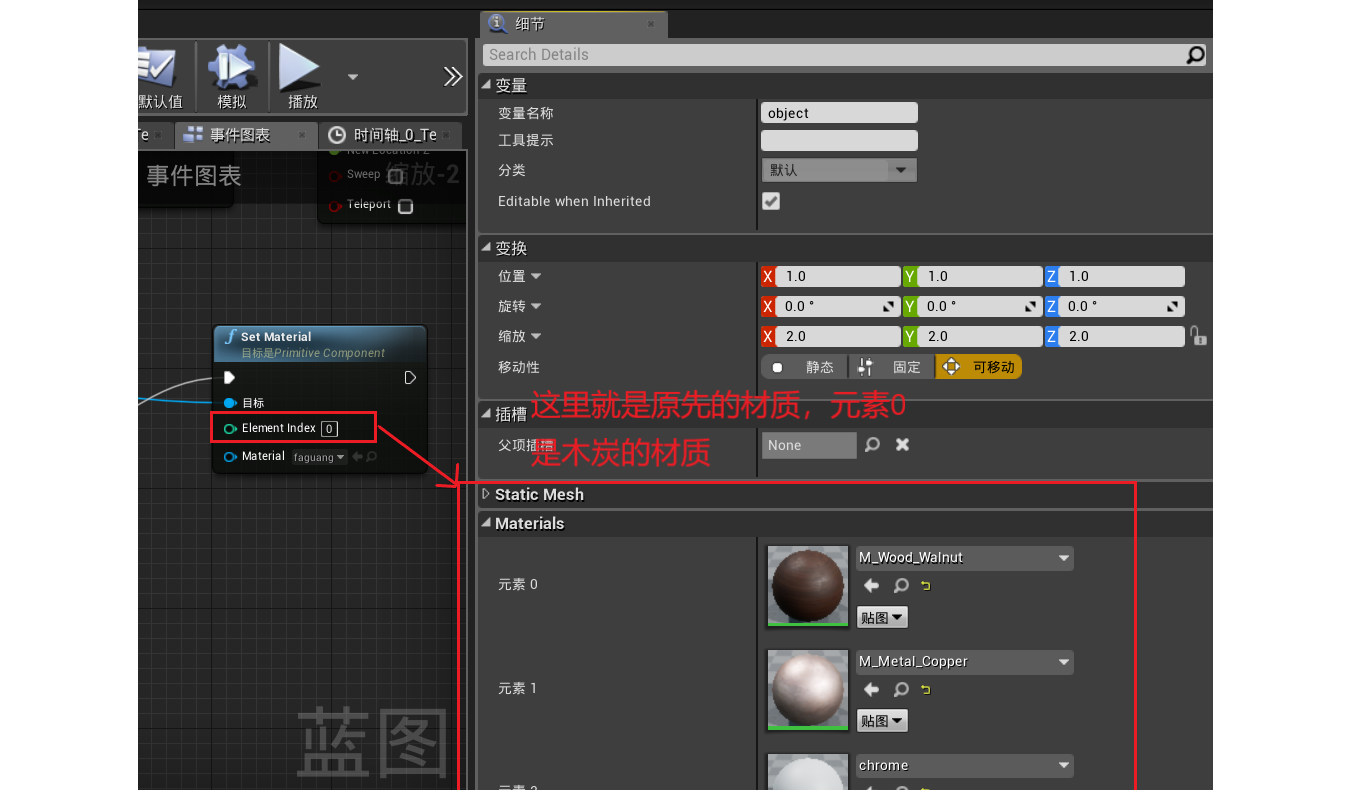Edit the Element Index value box

[x=329, y=428]
